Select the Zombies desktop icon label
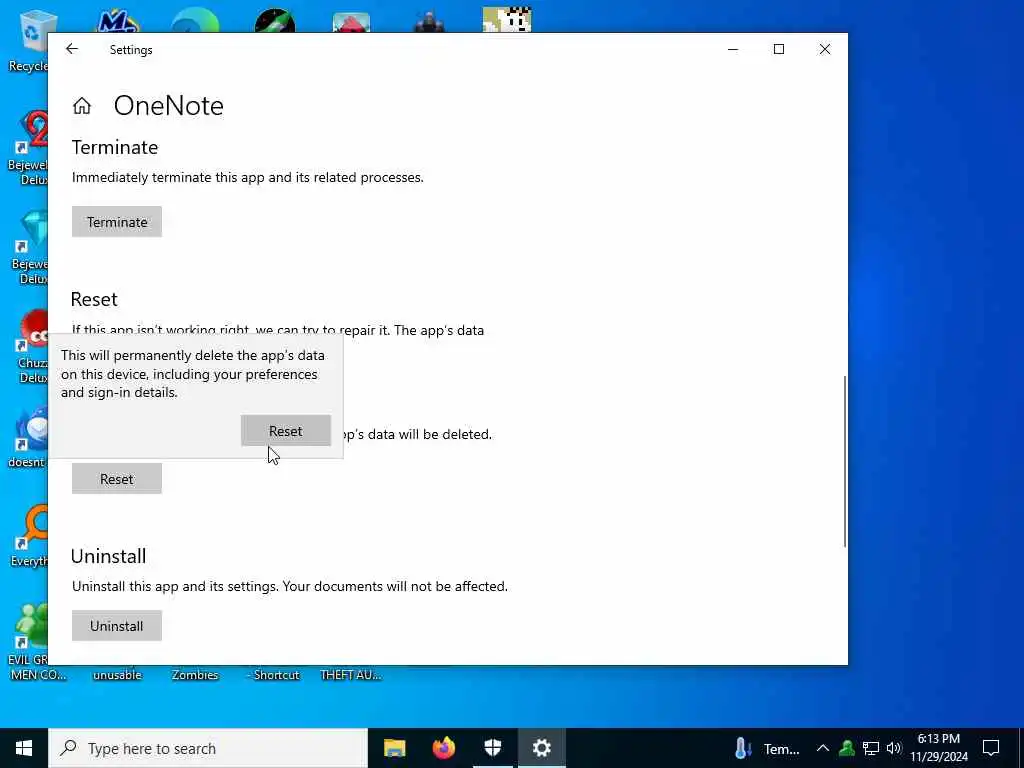The height and width of the screenshot is (768, 1024). click(x=195, y=675)
